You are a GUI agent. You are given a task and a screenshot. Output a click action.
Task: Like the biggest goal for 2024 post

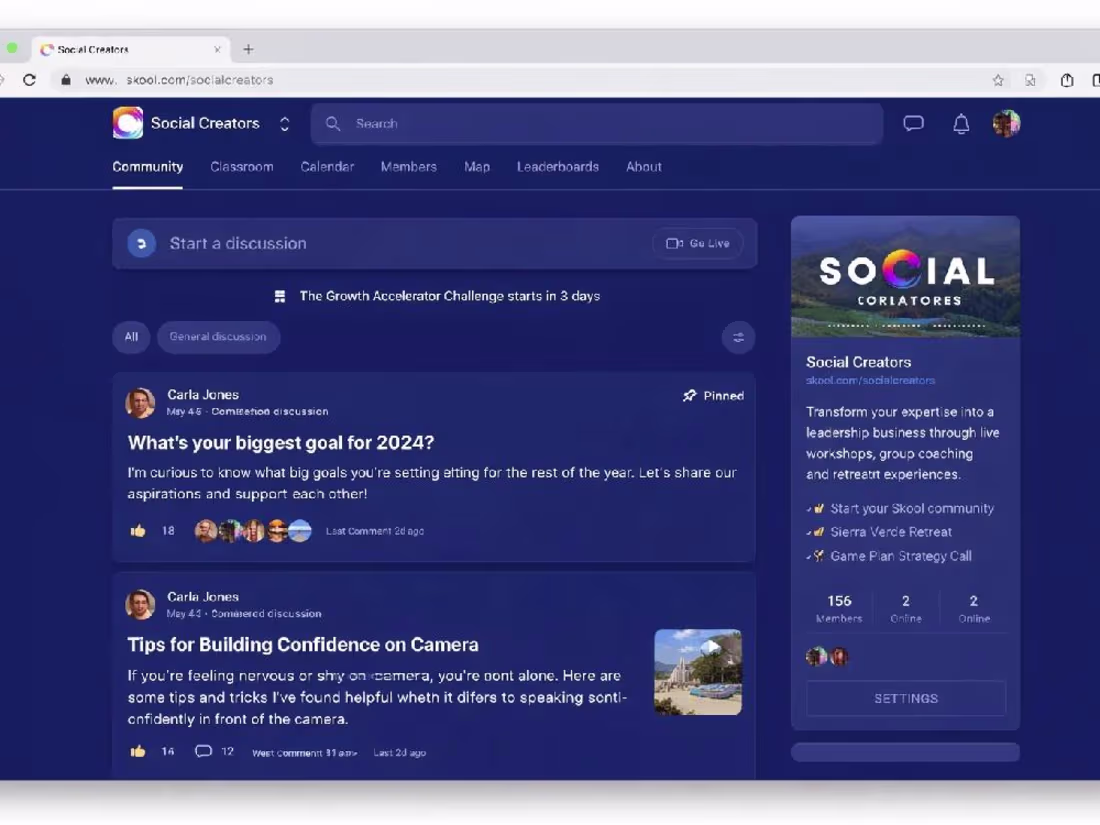(138, 531)
